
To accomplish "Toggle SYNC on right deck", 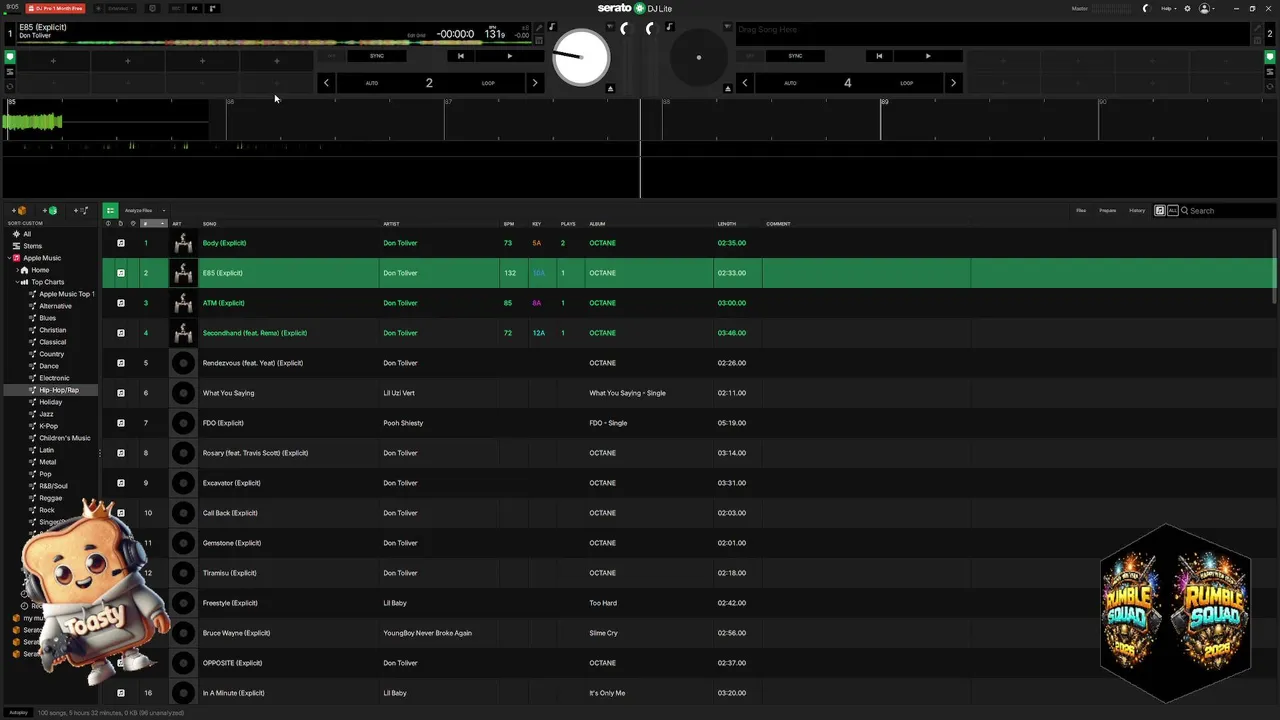I will click(x=795, y=56).
